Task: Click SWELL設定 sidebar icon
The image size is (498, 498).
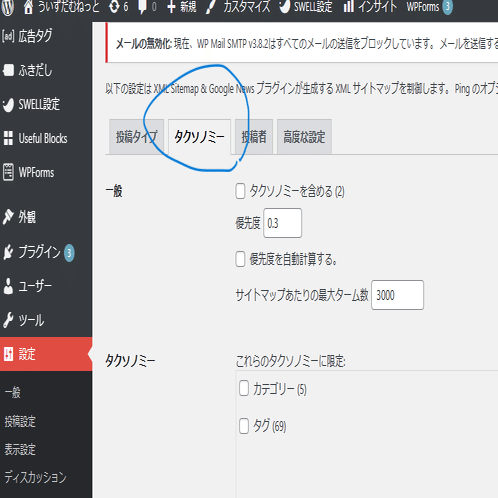Action: coord(8,105)
